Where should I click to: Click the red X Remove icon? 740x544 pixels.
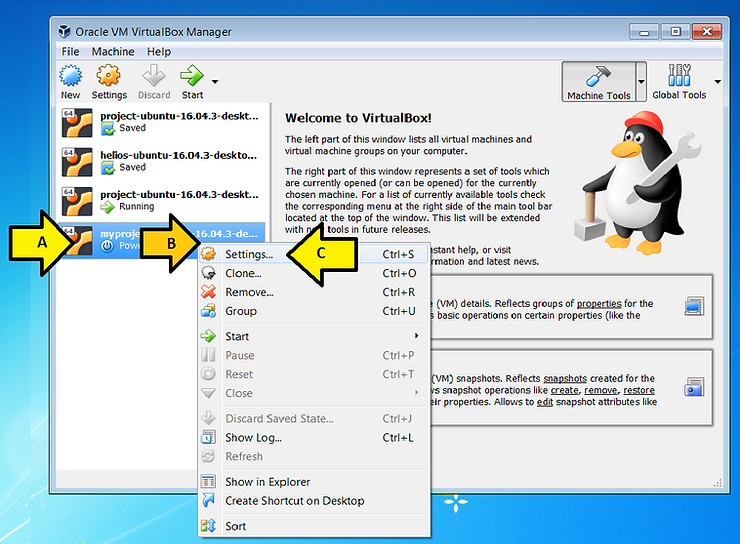[209, 292]
